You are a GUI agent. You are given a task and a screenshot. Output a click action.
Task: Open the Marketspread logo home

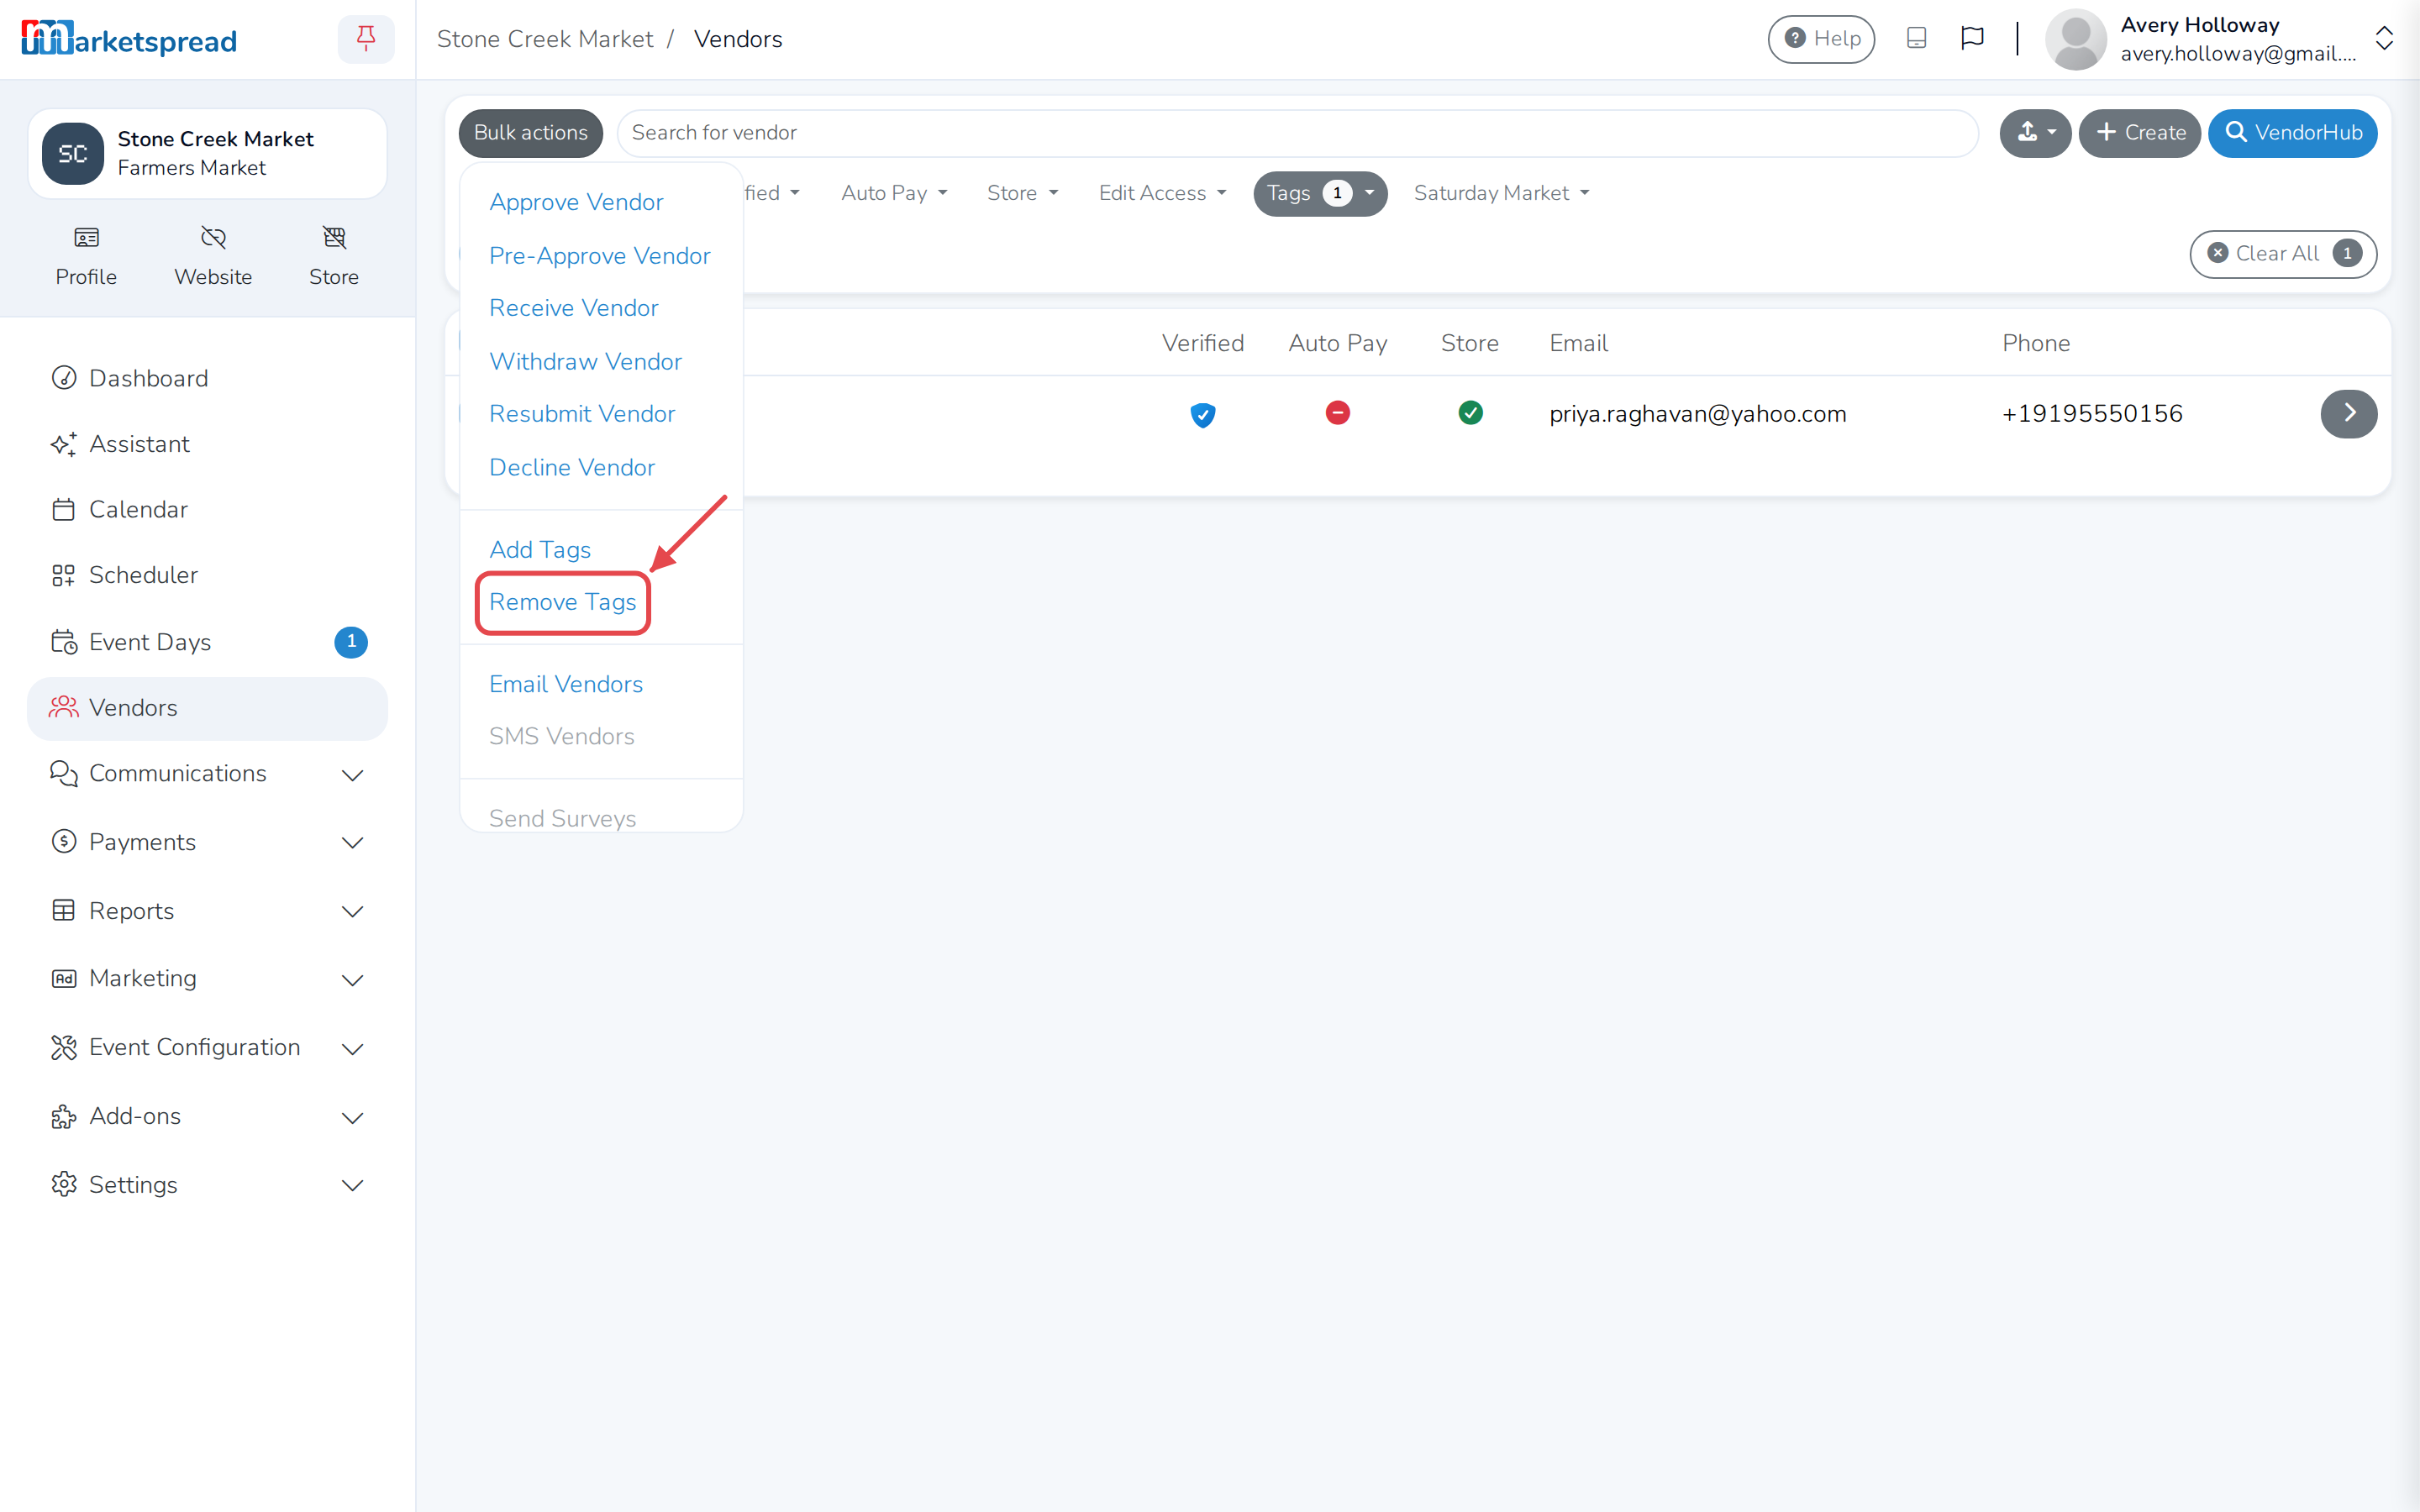click(129, 39)
